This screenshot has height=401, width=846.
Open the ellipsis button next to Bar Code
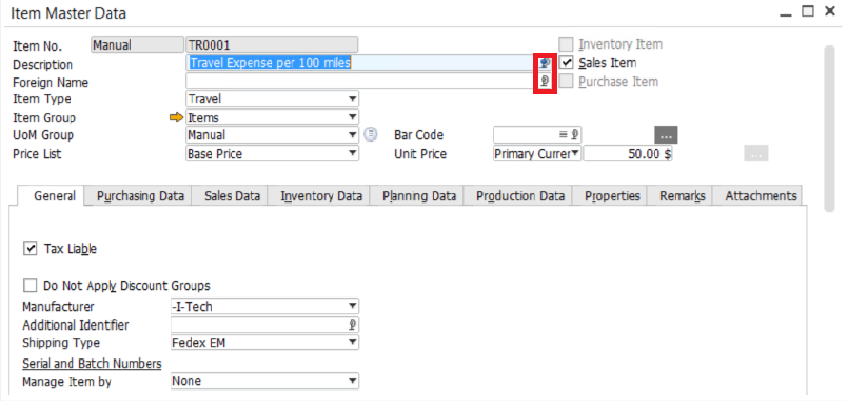tap(667, 135)
